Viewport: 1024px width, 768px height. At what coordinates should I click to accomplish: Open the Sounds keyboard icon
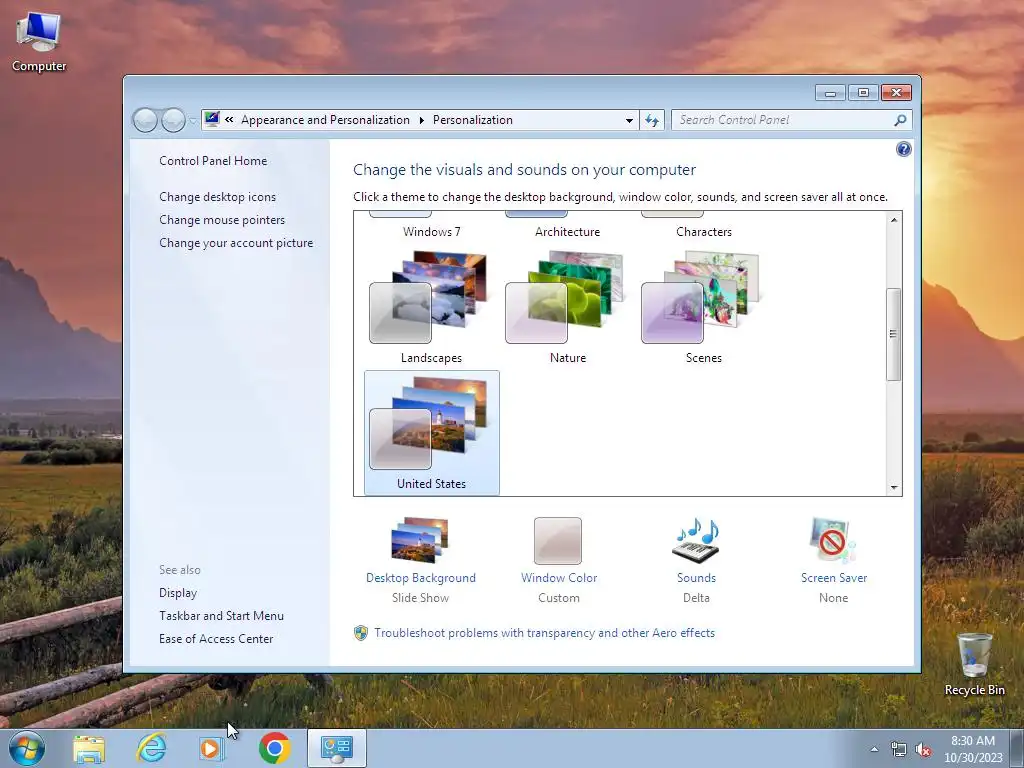coord(696,540)
